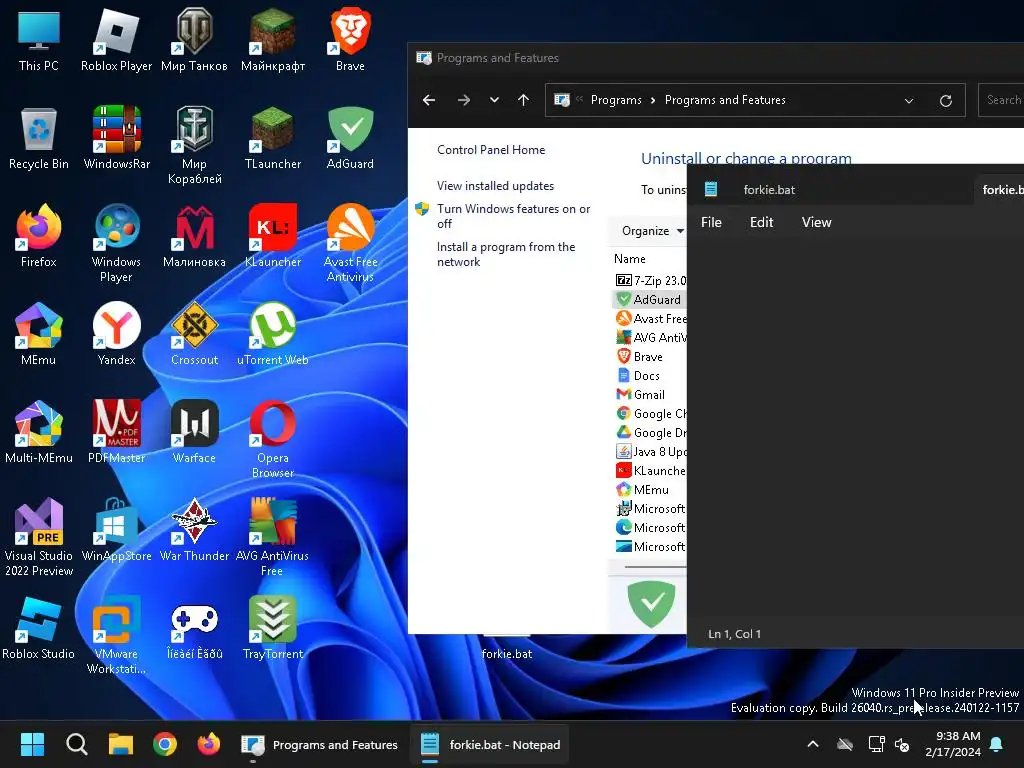Go up one level in Control Panel
The image size is (1024, 768).
point(523,100)
